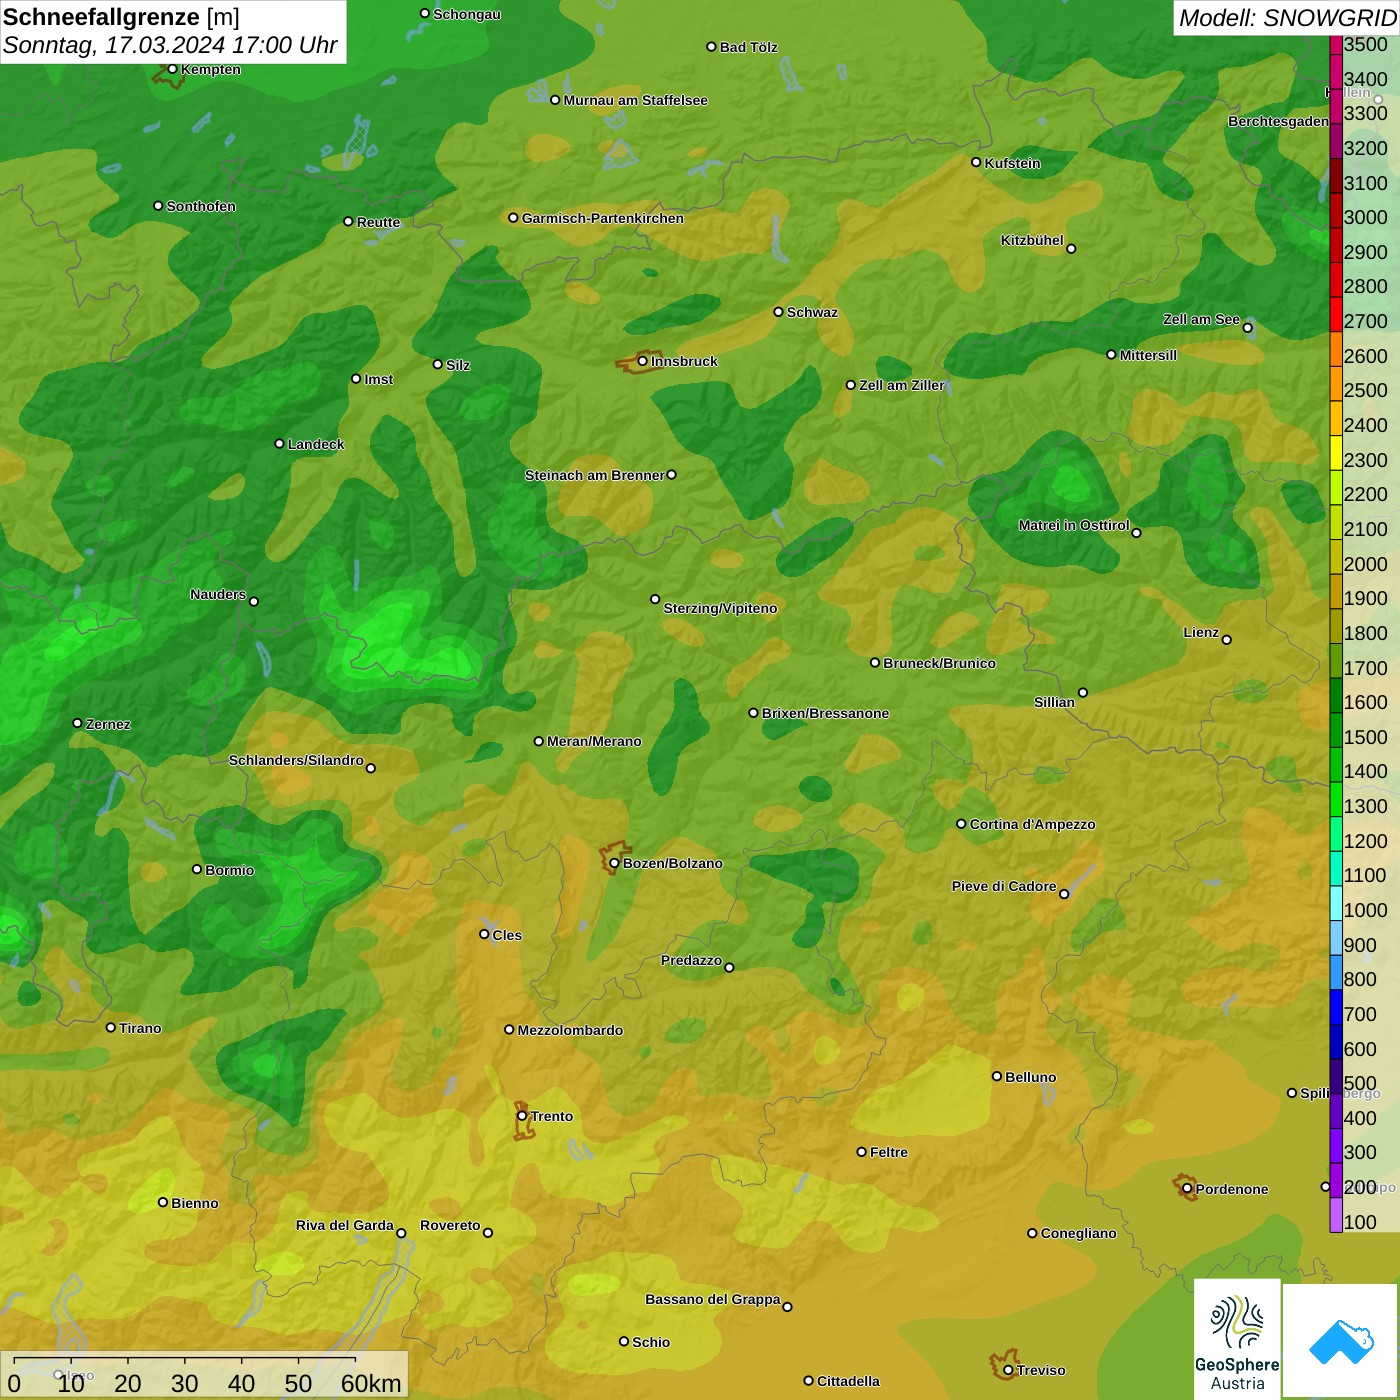Click the Kempten marker dot
Viewport: 1400px width, 1400px height.
[173, 69]
